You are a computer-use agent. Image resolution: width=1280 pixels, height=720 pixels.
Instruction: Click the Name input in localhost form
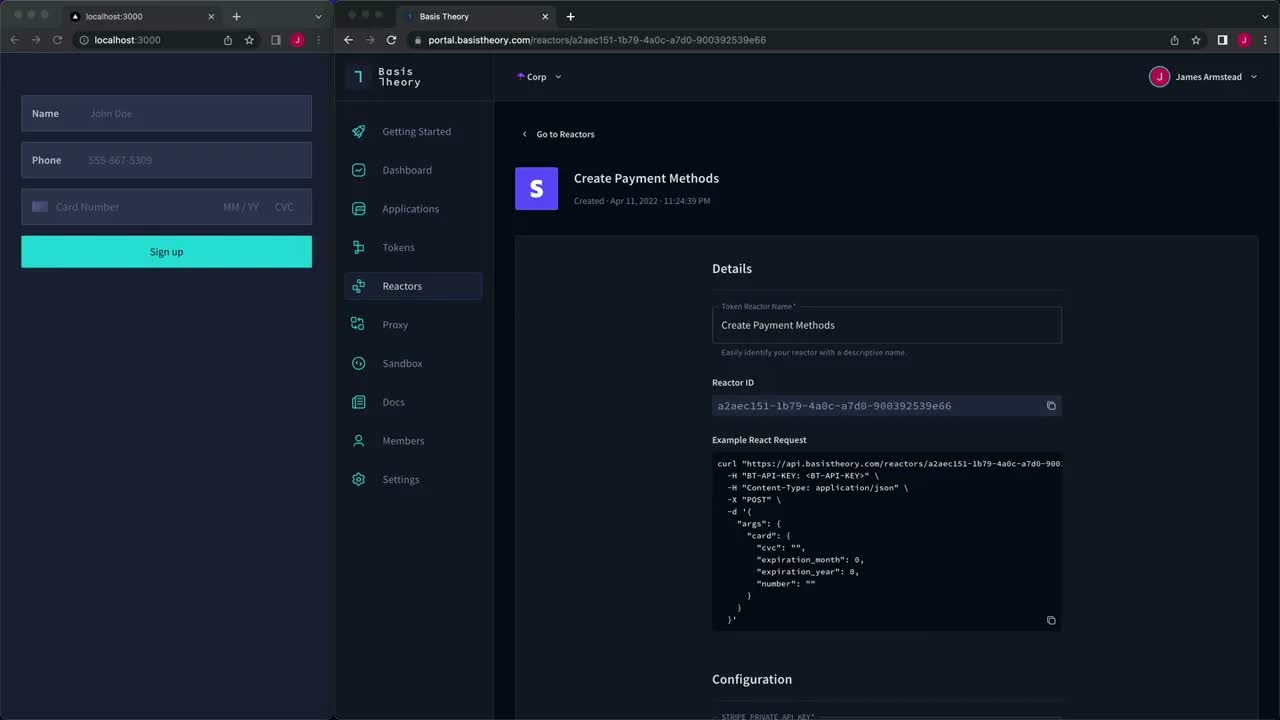166,113
